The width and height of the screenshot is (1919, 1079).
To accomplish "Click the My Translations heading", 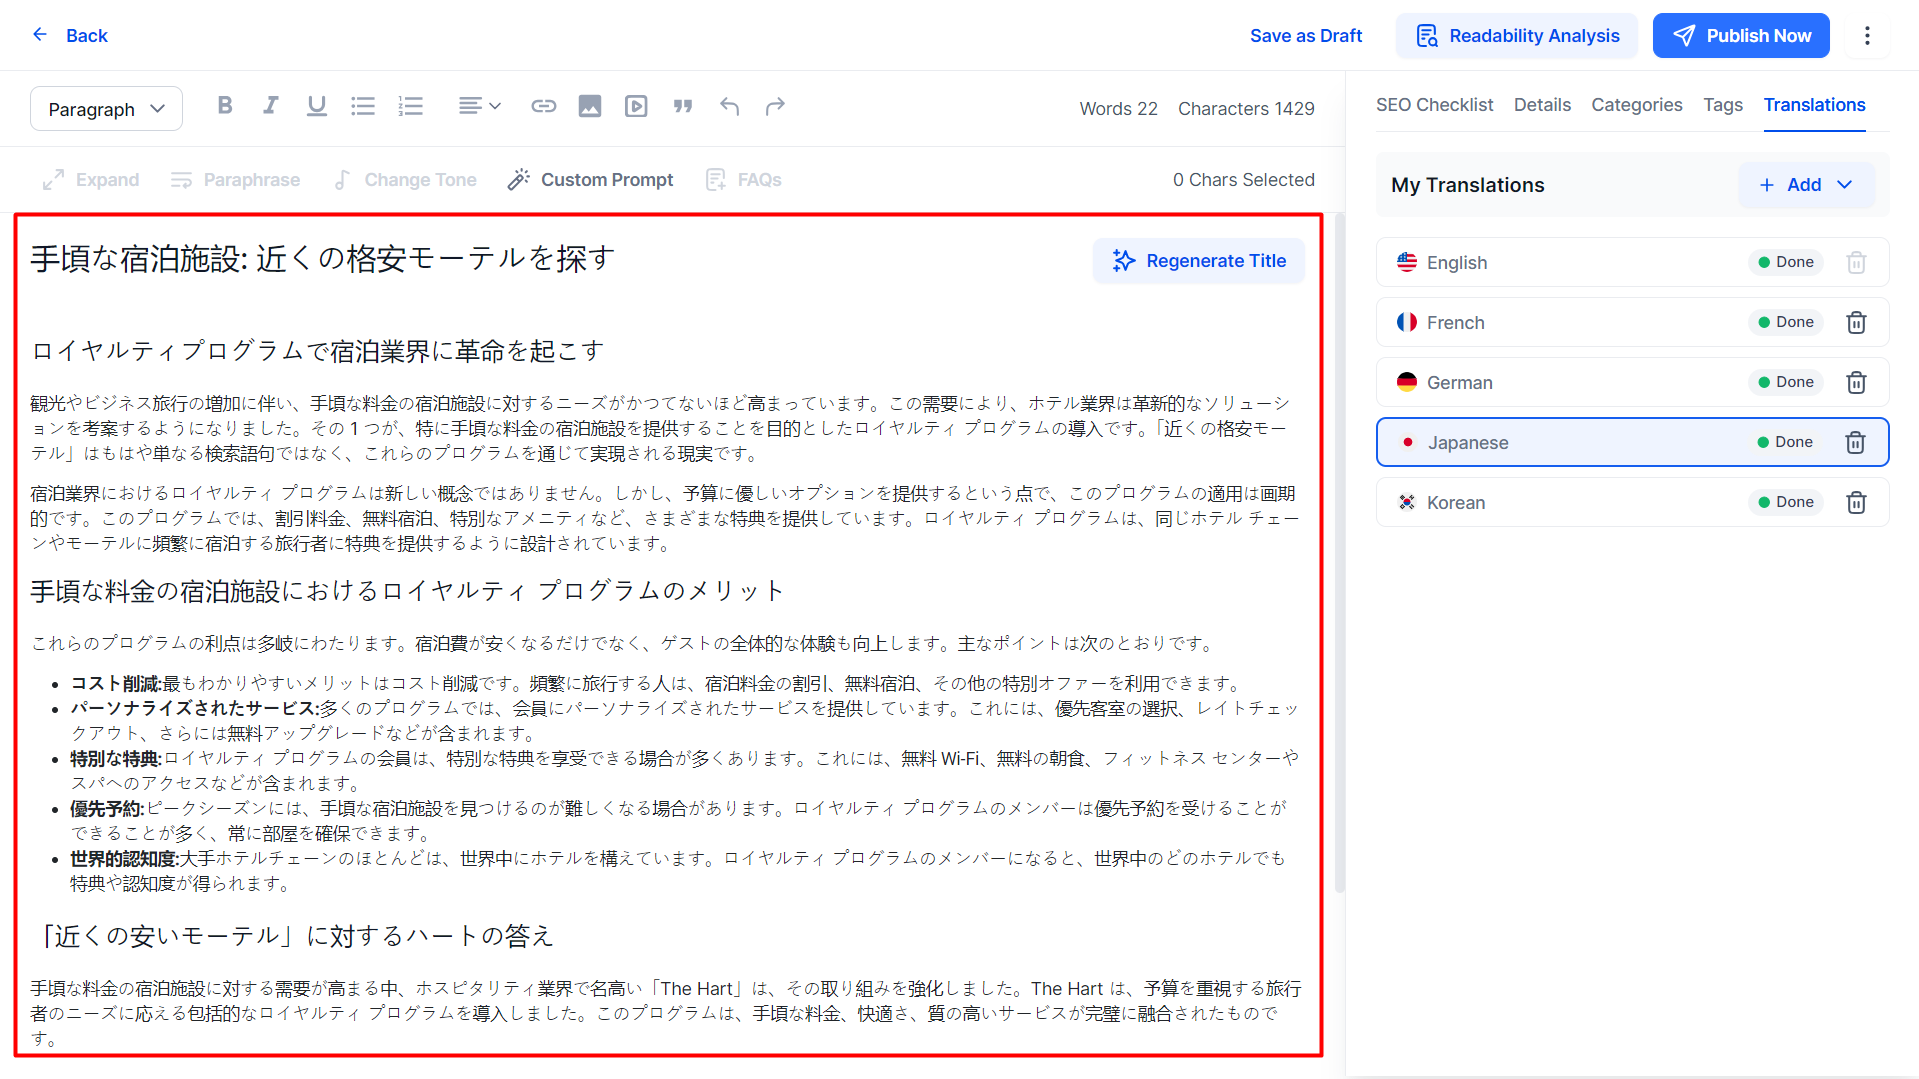I will click(x=1467, y=185).
